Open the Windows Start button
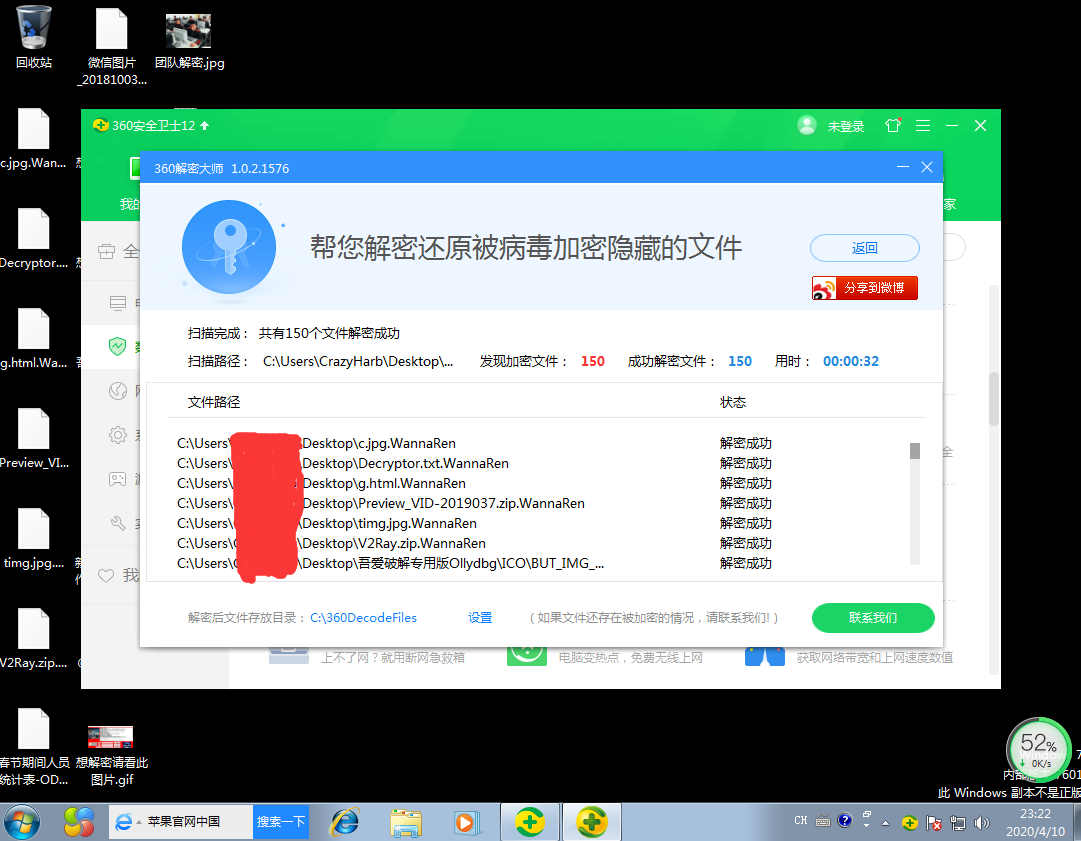Viewport: 1081px width, 841px height. pyautogui.click(x=22, y=822)
